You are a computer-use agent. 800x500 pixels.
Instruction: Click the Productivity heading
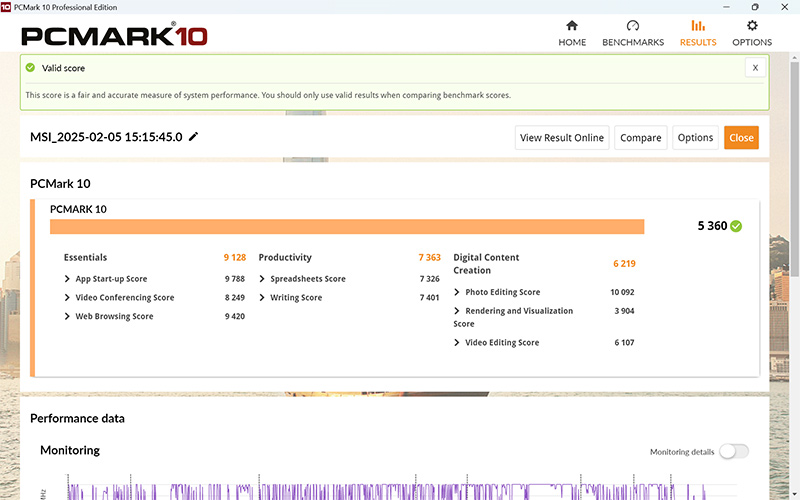tap(285, 257)
